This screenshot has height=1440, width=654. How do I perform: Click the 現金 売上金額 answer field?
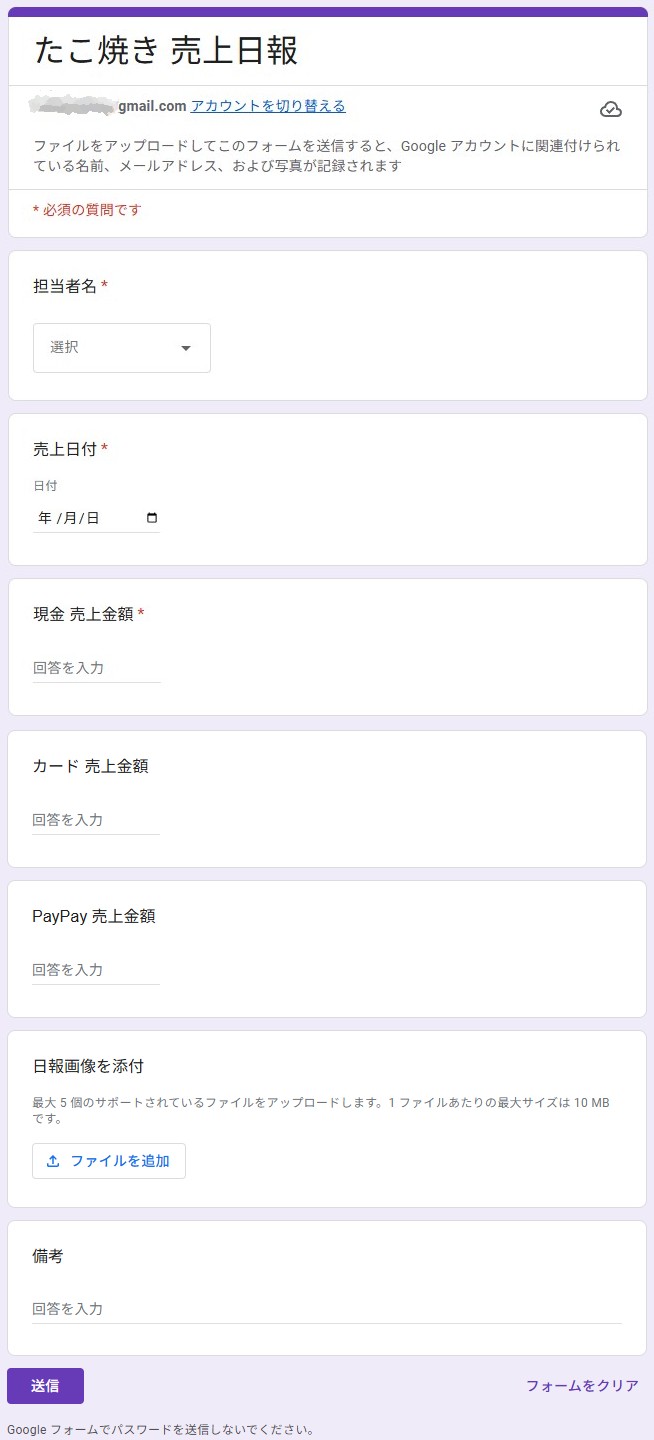(95, 667)
